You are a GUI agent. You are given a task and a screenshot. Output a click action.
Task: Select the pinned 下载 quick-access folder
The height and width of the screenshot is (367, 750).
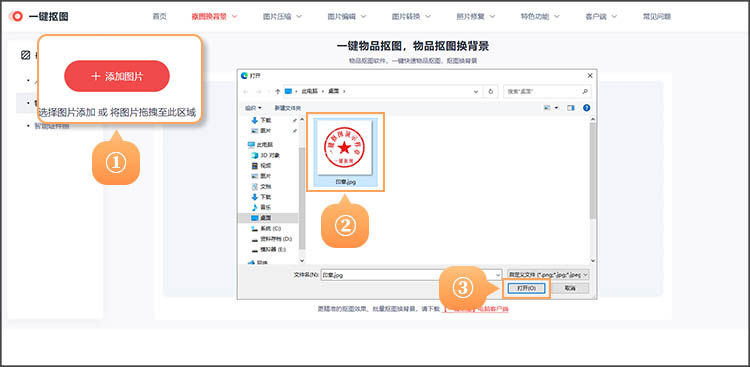click(x=266, y=121)
